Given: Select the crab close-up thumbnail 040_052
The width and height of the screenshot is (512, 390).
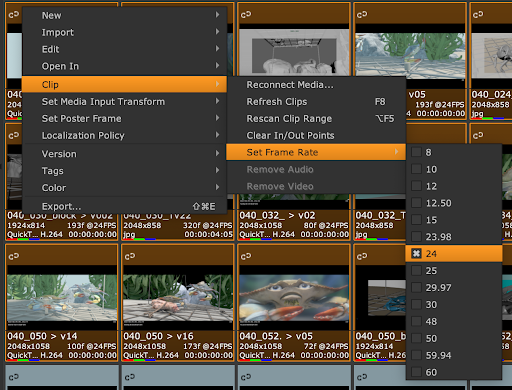Looking at the screenshot, I should [x=294, y=298].
